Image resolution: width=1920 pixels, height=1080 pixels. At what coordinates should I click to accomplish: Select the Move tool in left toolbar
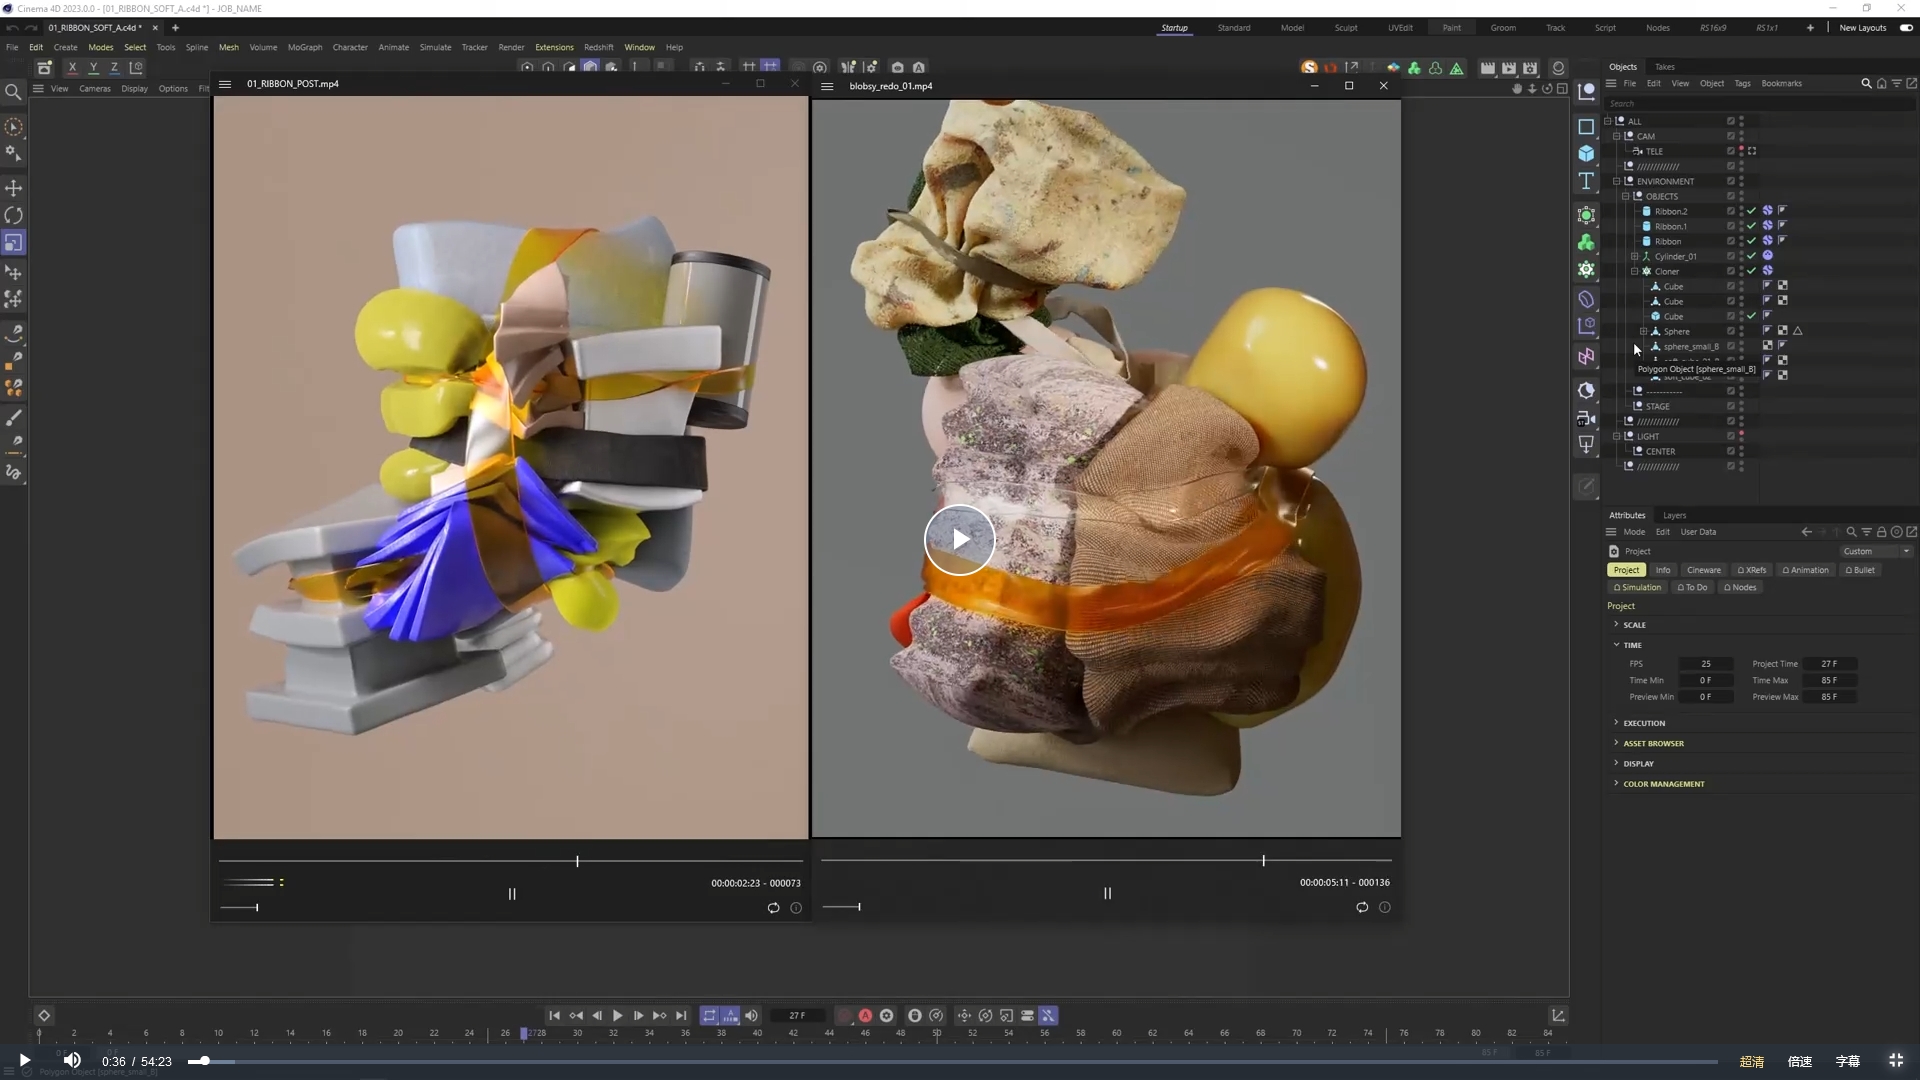pos(14,188)
